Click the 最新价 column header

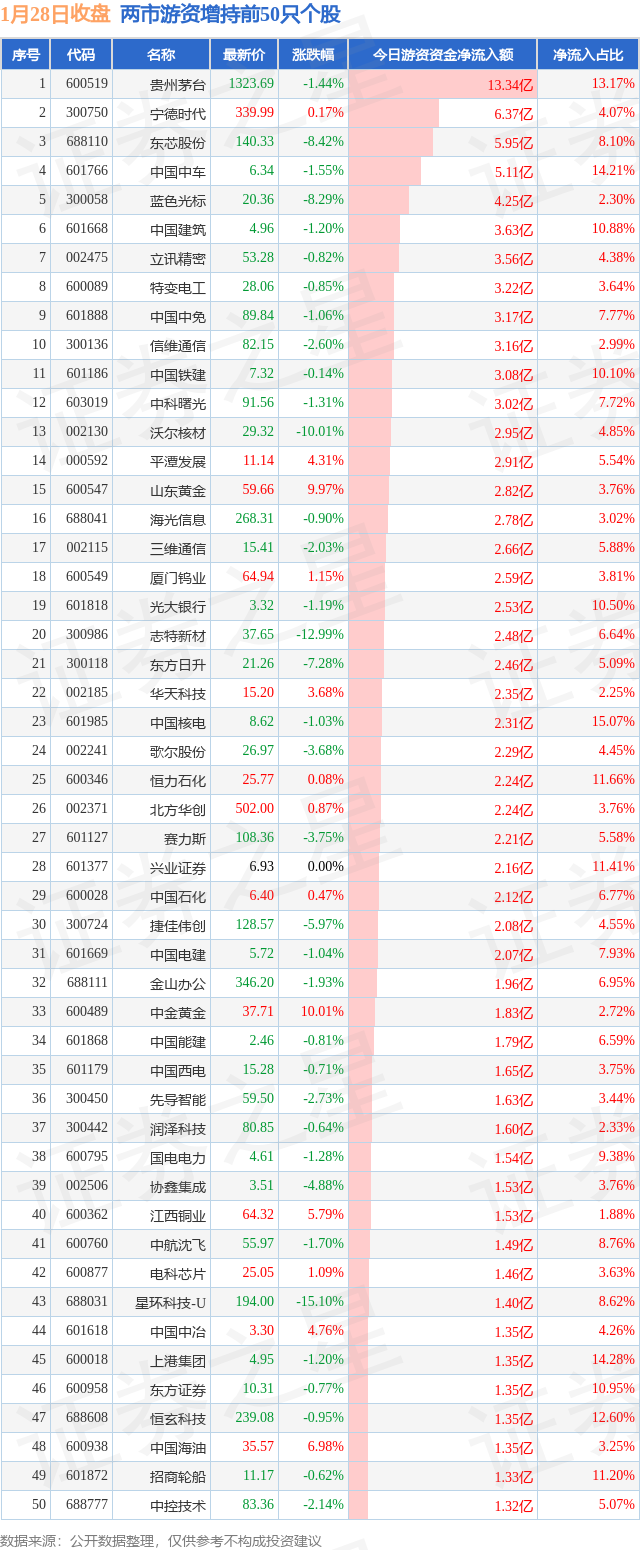(x=244, y=55)
